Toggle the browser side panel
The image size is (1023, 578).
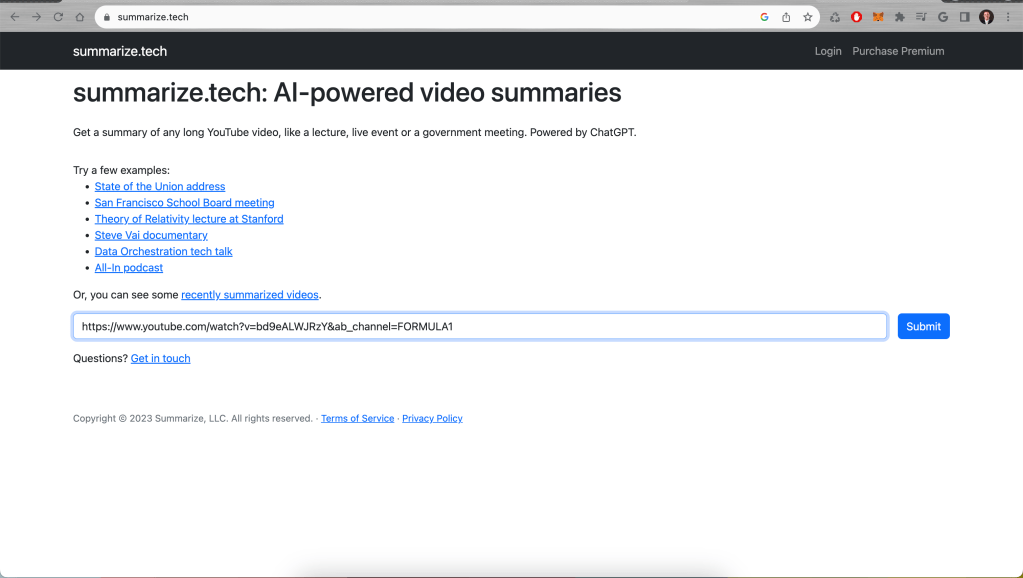click(x=965, y=17)
